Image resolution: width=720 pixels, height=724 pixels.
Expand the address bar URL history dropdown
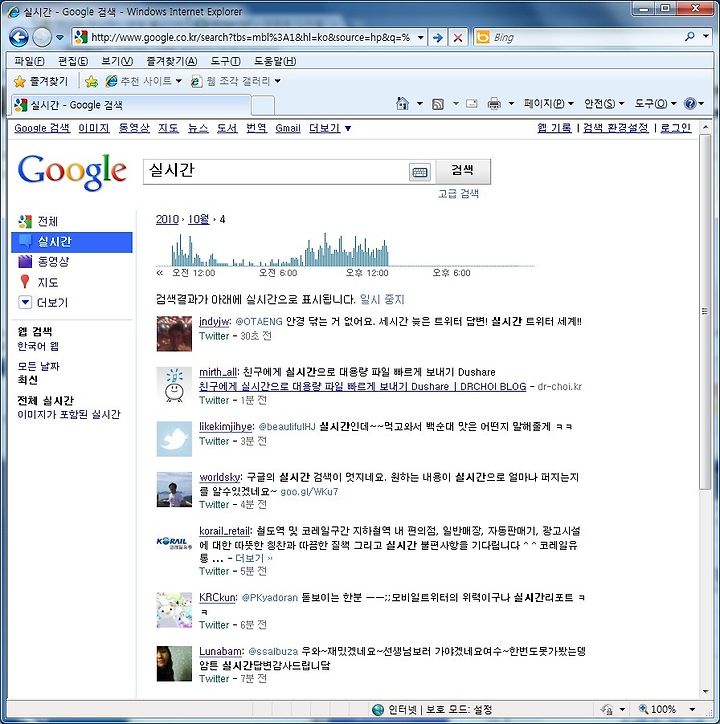coord(421,37)
